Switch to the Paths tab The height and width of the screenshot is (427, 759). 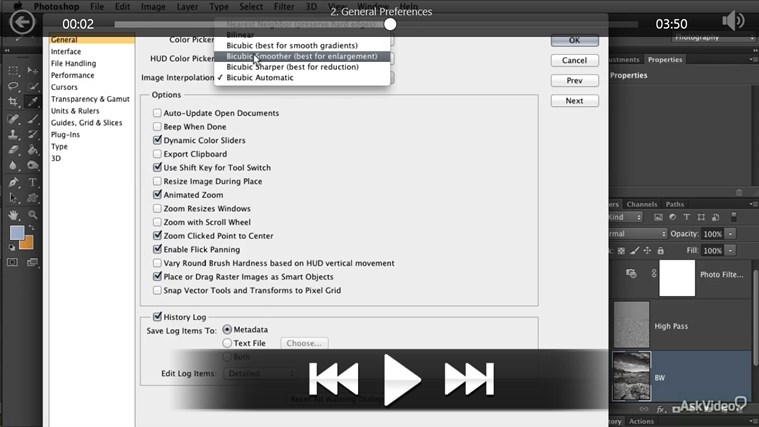tap(674, 204)
